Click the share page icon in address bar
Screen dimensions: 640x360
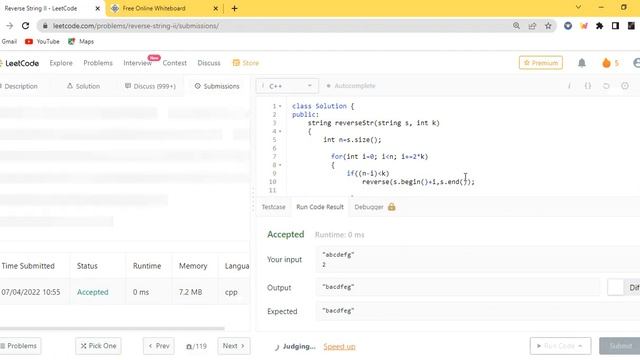pos(532,26)
